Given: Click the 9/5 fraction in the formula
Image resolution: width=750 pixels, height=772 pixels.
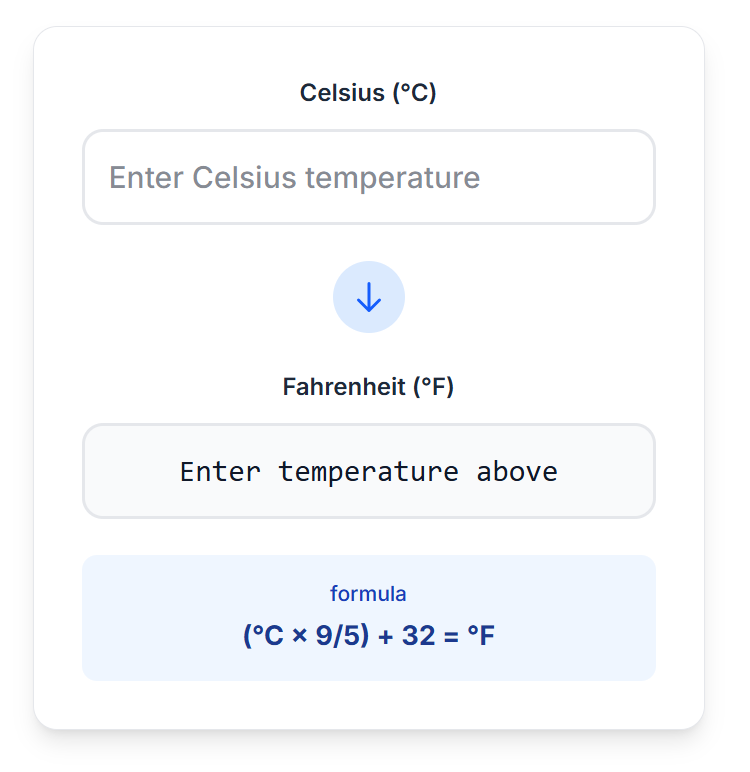Looking at the screenshot, I should coord(339,635).
